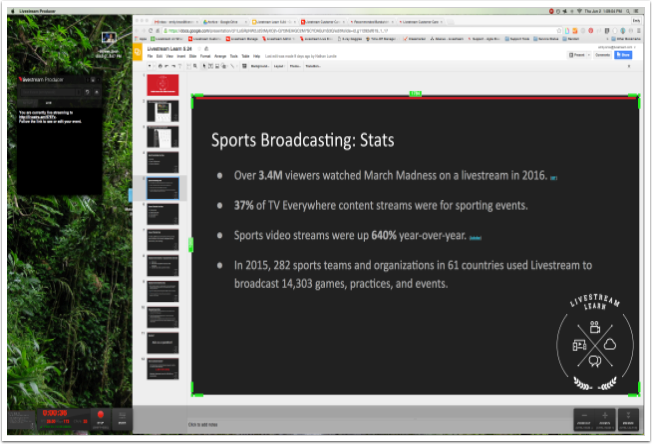Viewport: 652px width, 444px height.
Task: Select the text box tool
Action: [210, 66]
